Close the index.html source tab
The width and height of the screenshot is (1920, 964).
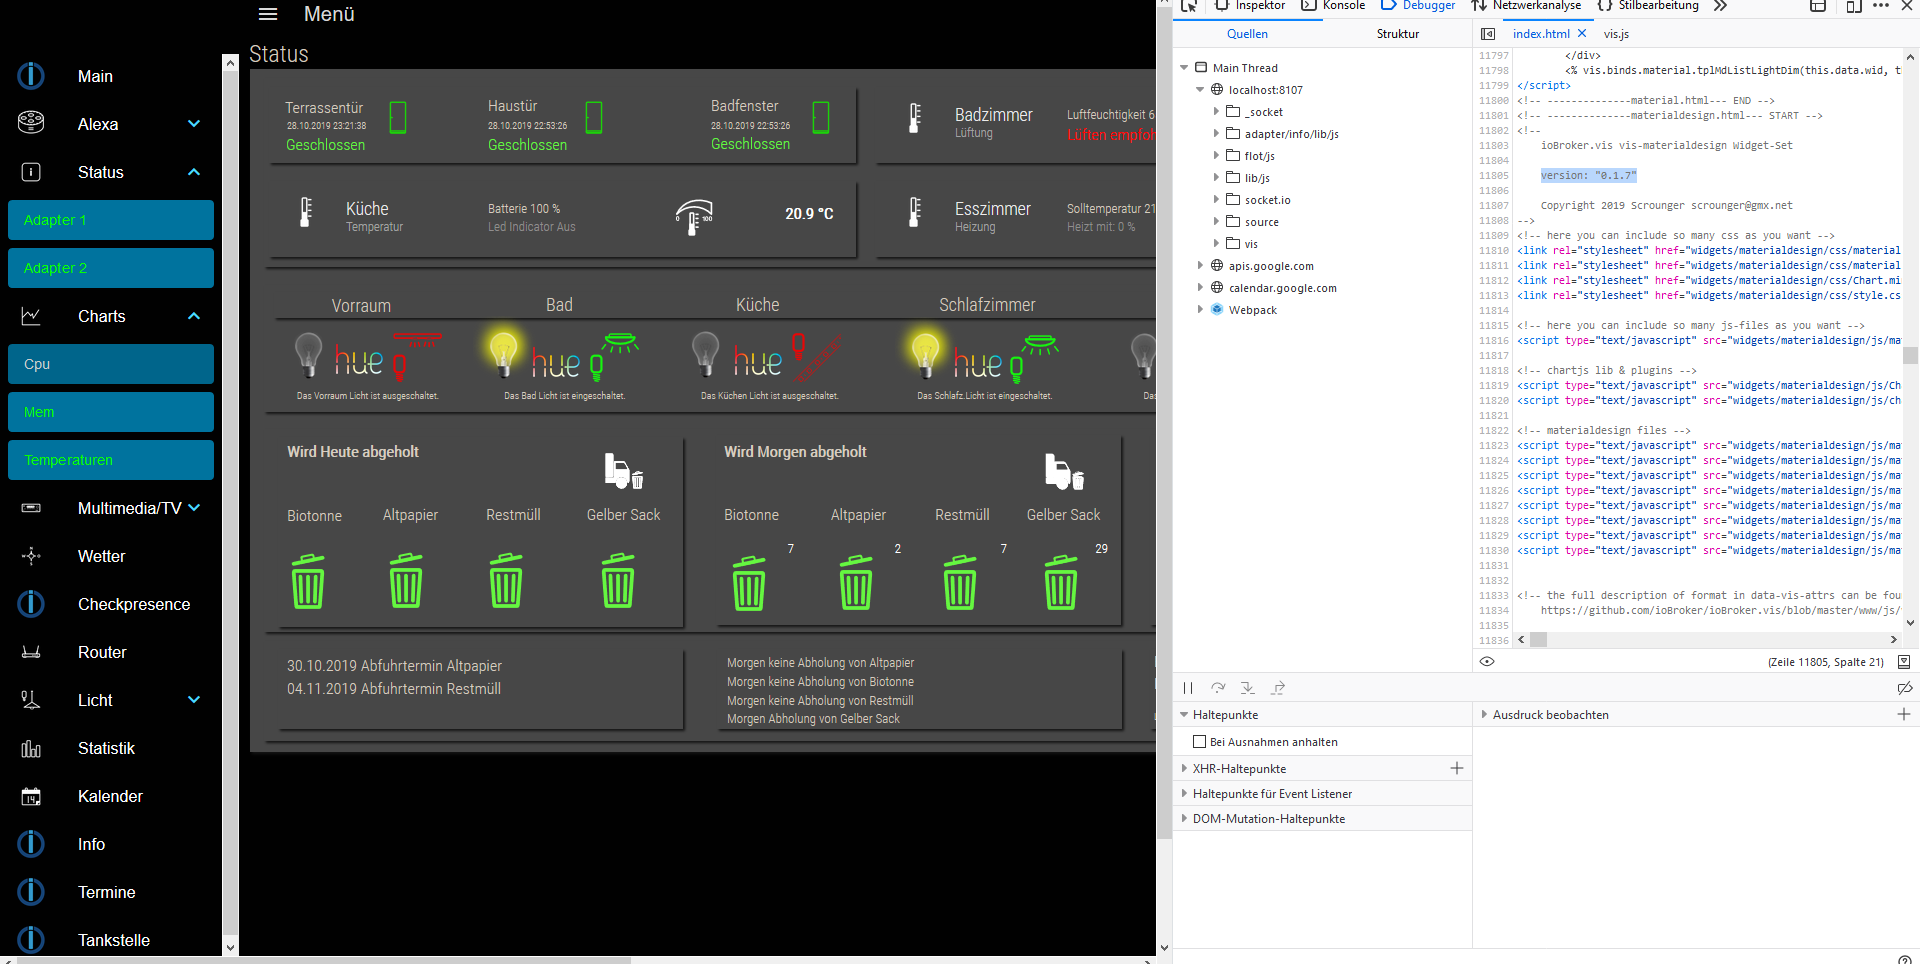point(1582,33)
